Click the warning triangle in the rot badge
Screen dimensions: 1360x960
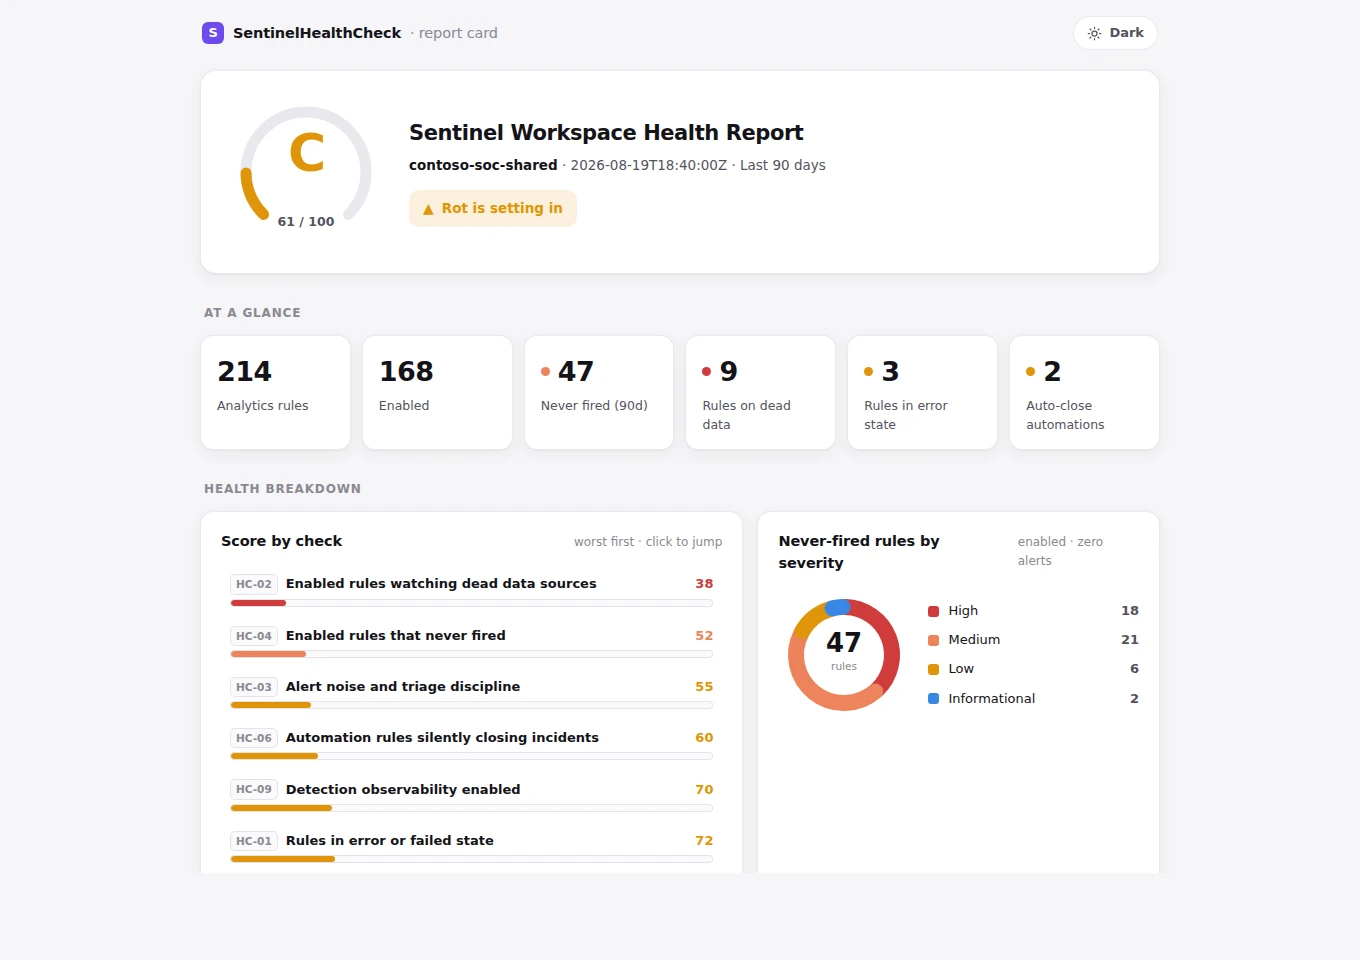[428, 209]
